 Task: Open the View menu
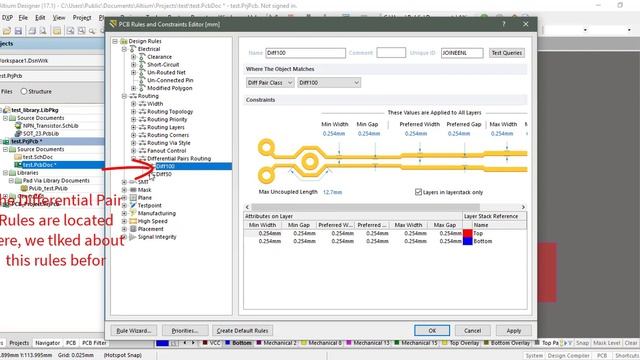click(x=59, y=18)
